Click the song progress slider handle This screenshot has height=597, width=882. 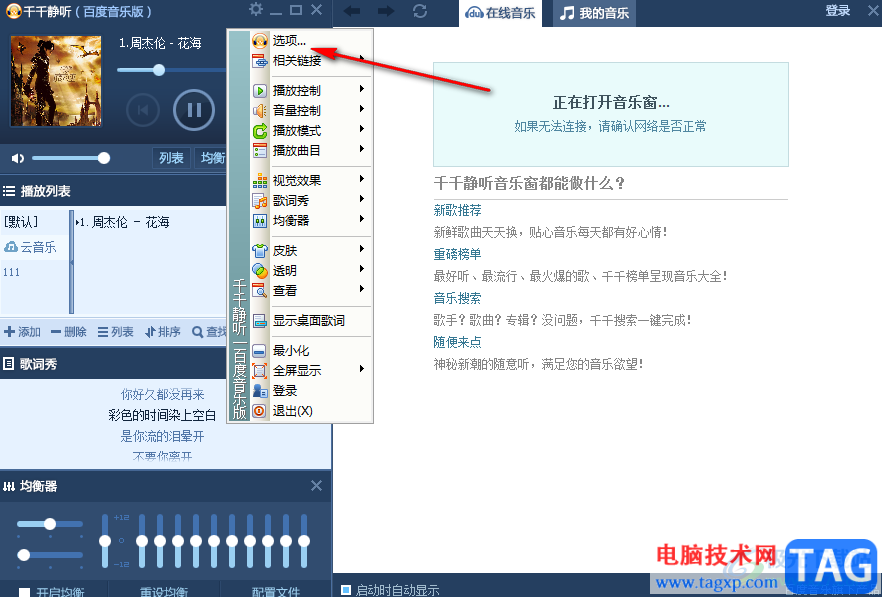coord(159,70)
